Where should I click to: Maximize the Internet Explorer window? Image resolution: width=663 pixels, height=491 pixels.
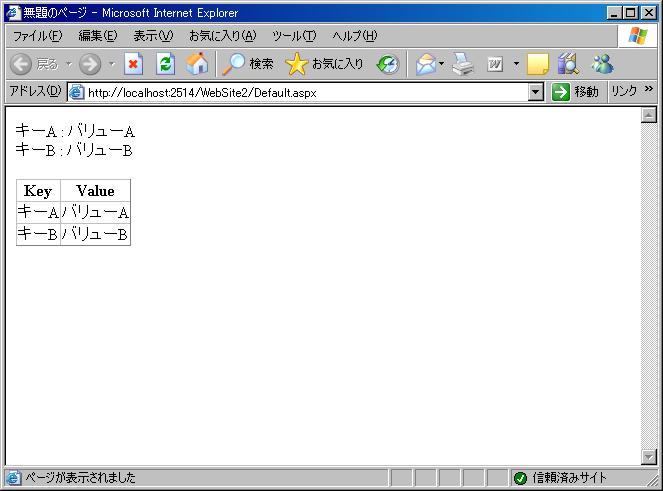pyautogui.click(x=630, y=13)
